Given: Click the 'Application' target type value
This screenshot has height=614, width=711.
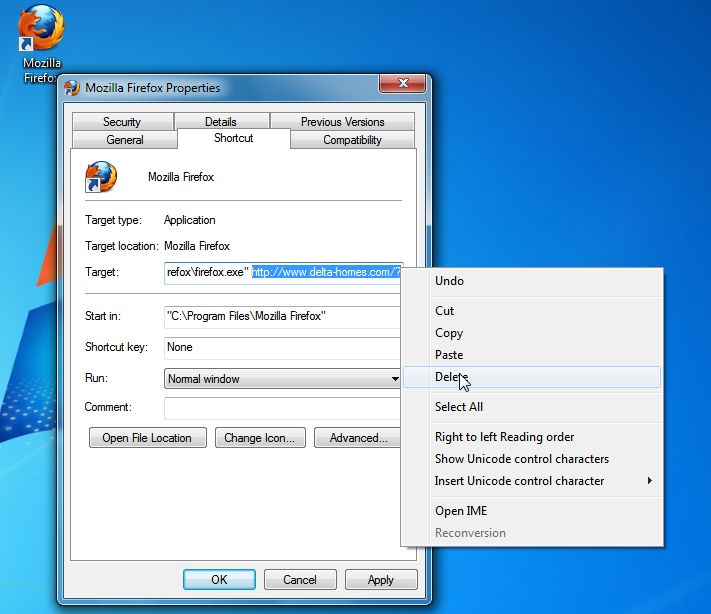Looking at the screenshot, I should (x=190, y=220).
